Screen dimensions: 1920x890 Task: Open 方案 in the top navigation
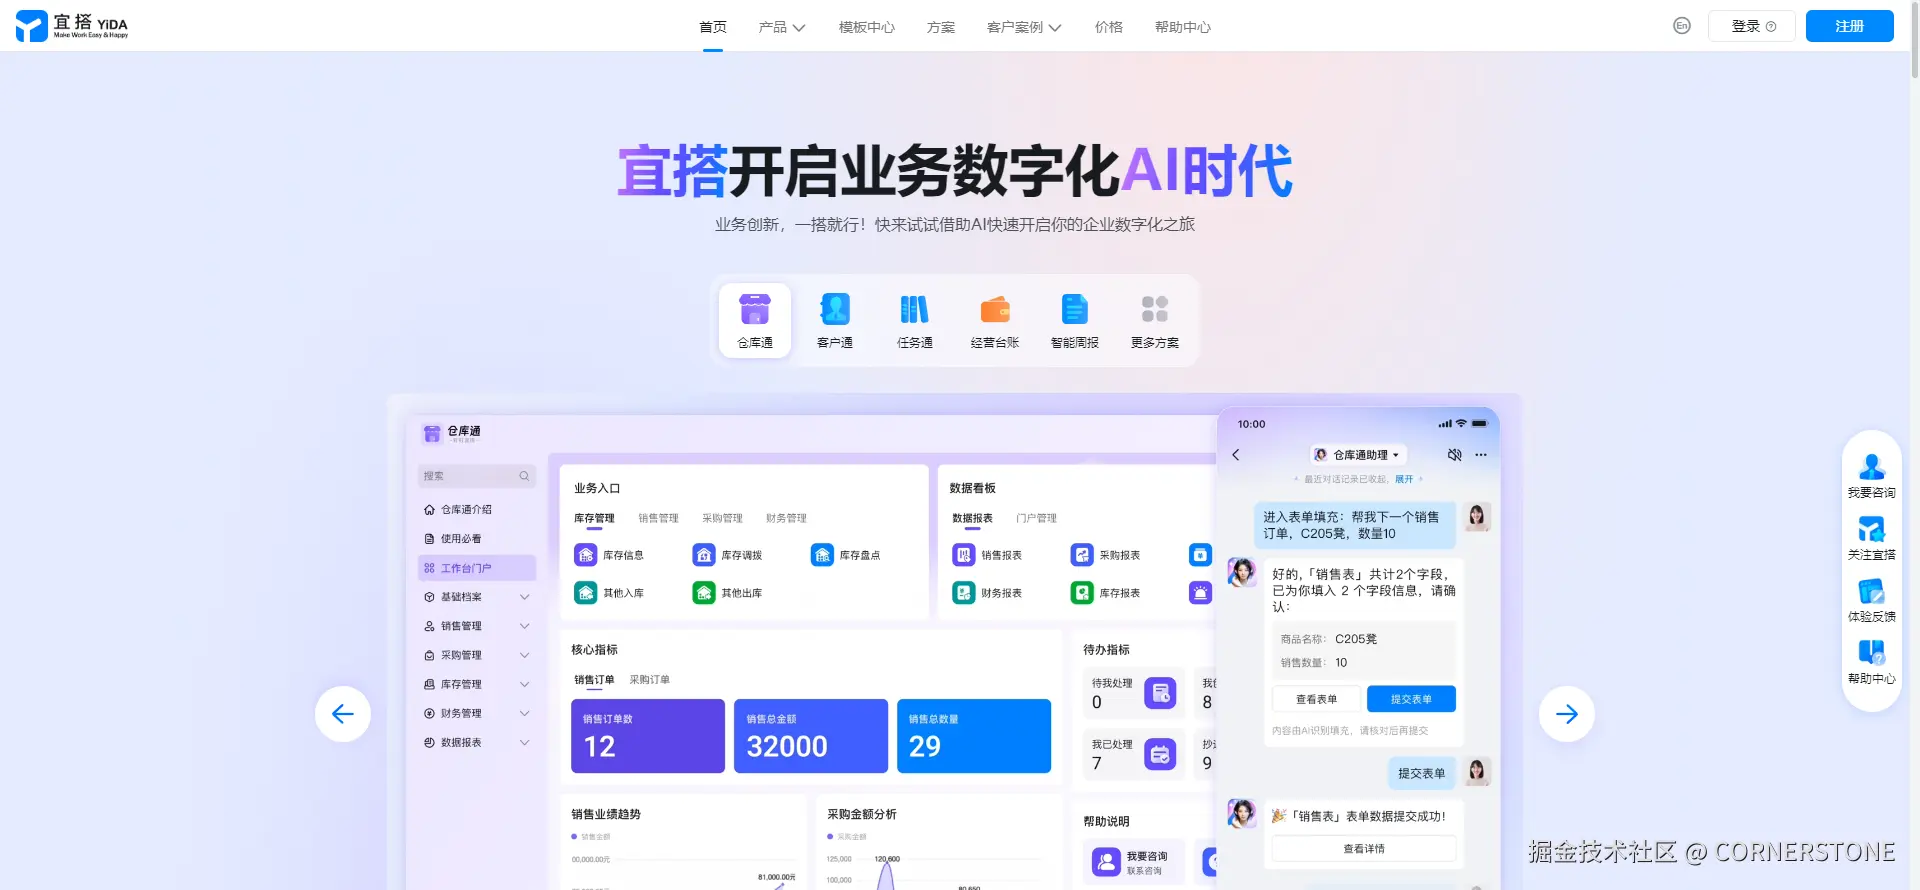click(941, 27)
